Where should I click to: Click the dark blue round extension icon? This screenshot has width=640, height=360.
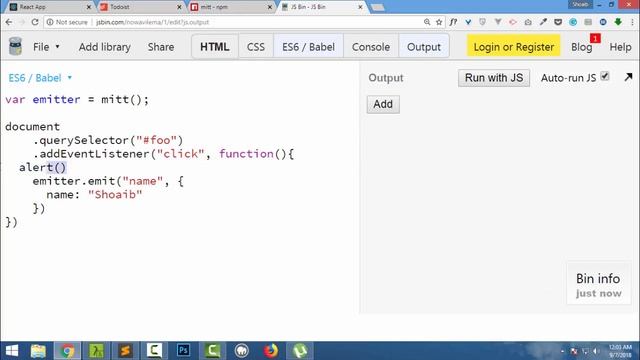(603, 22)
